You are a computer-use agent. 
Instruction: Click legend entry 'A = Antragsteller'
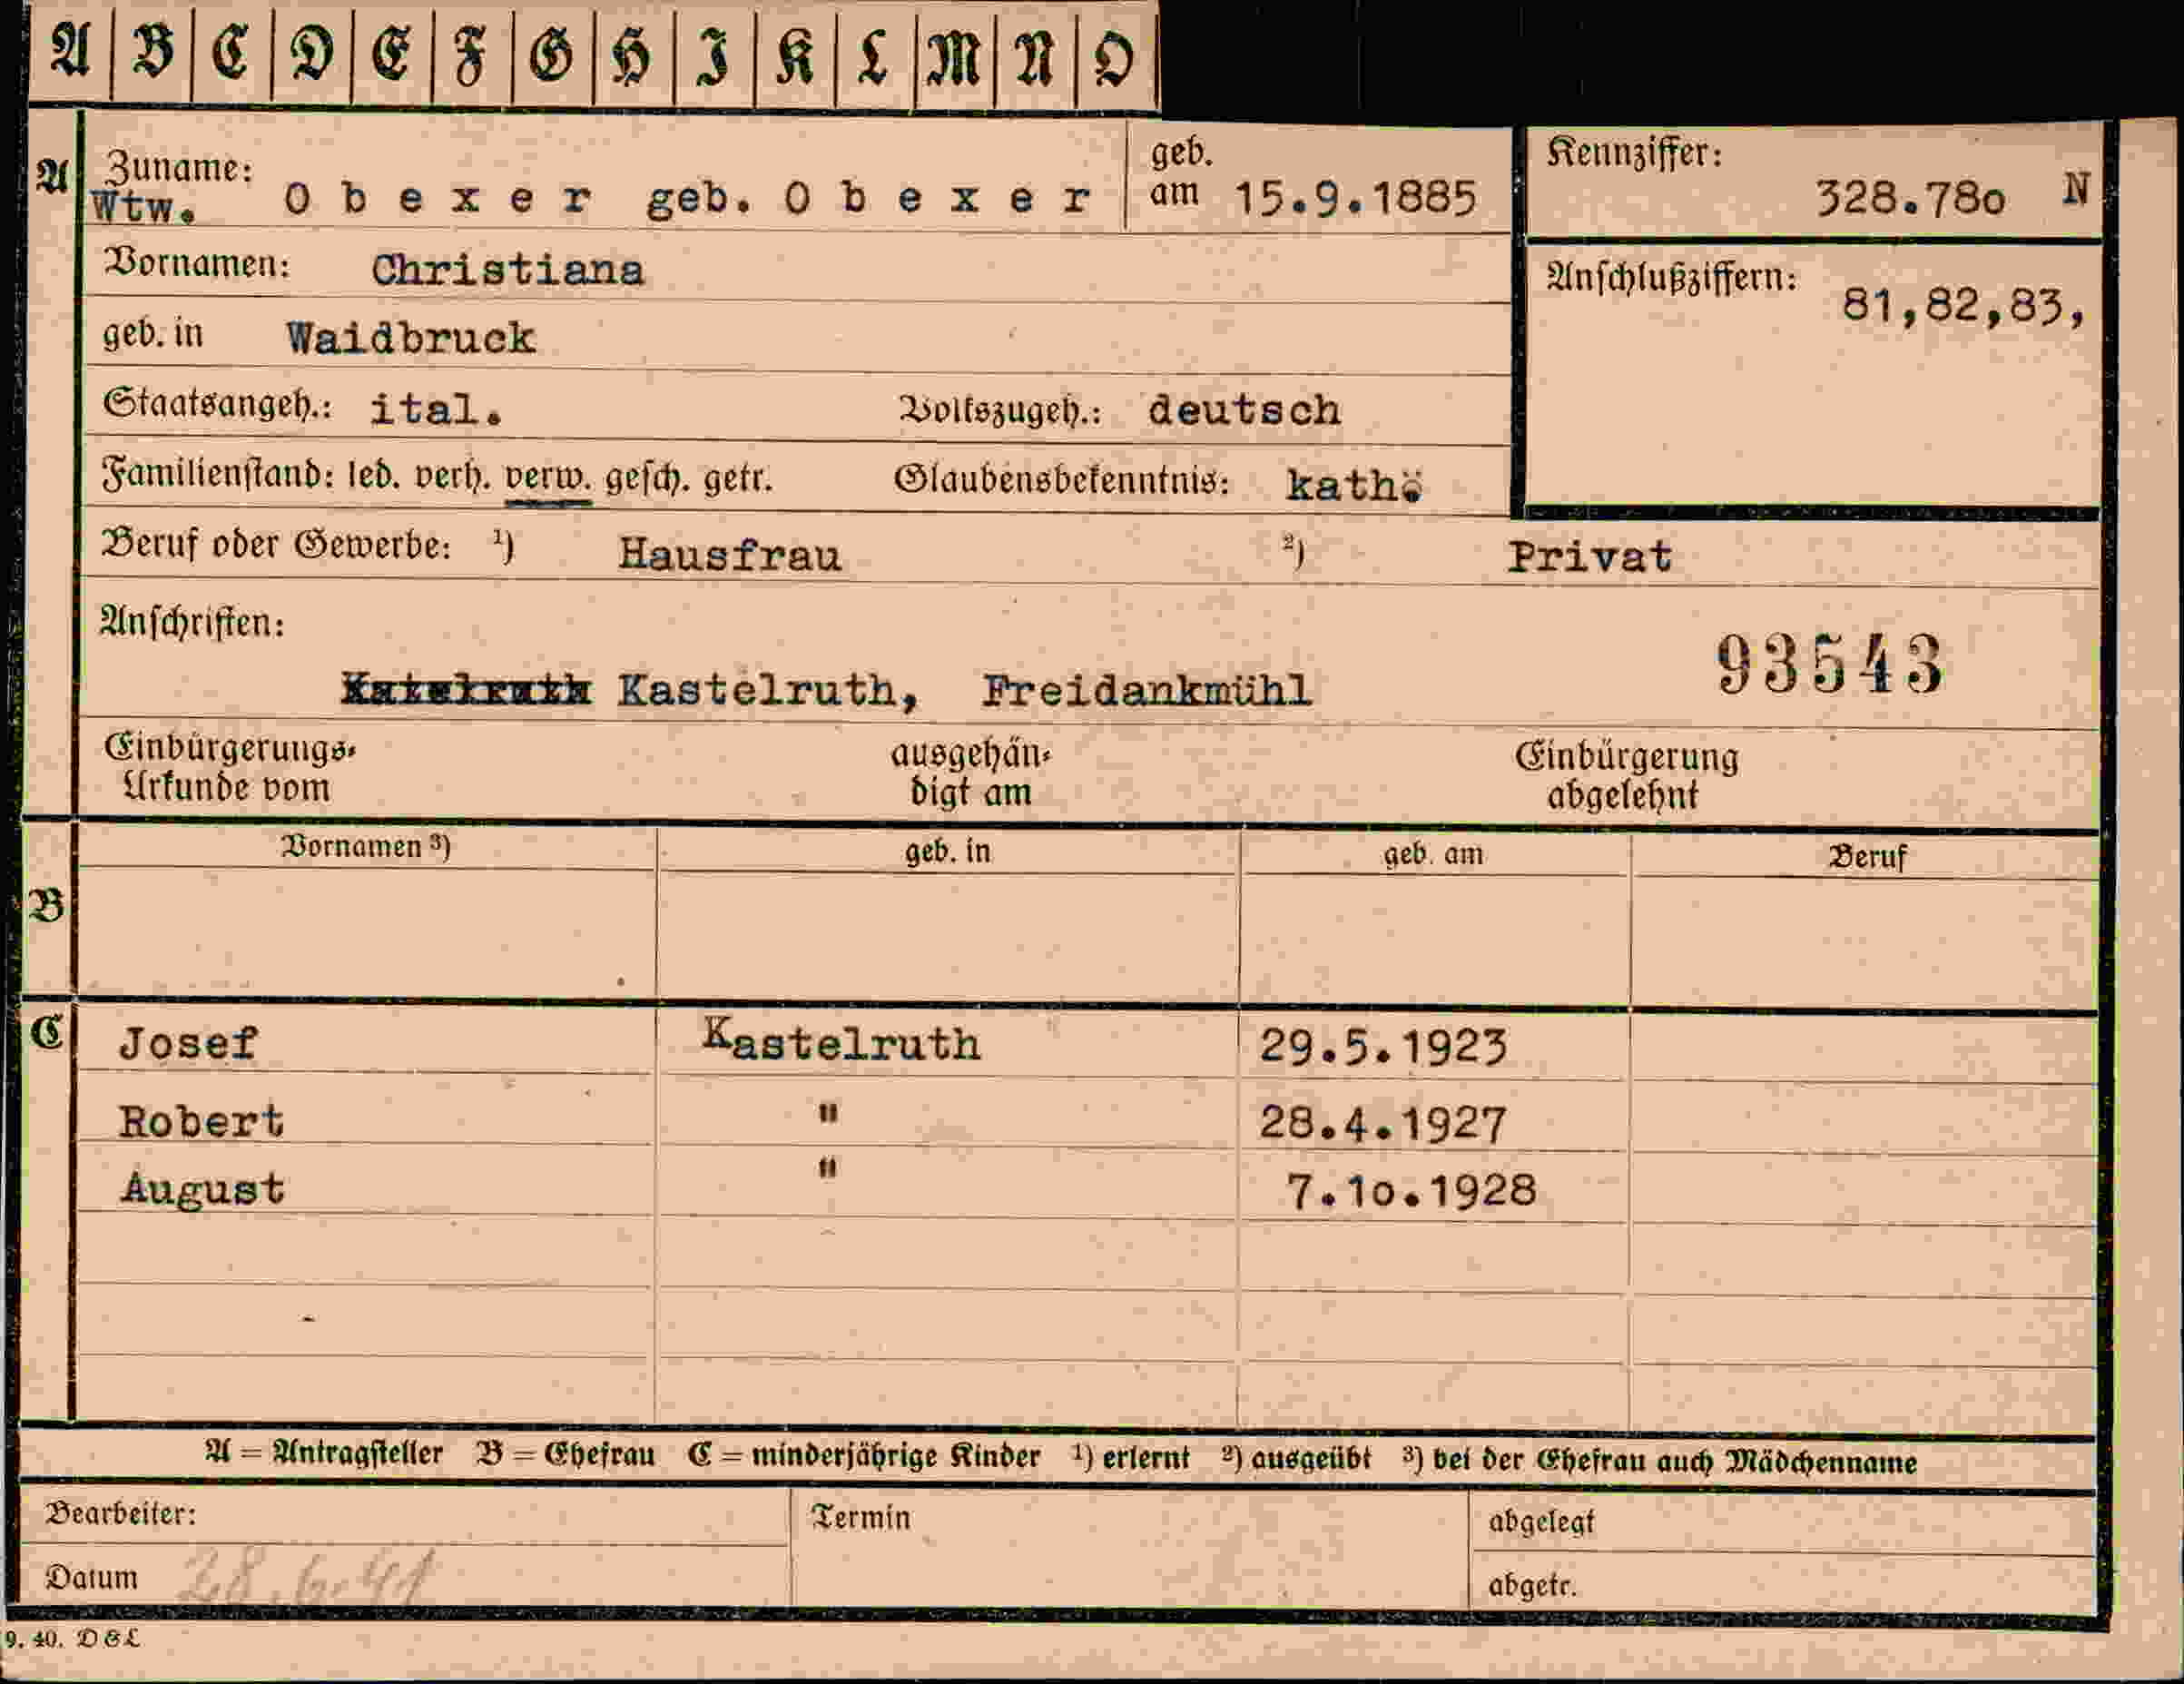tap(323, 1453)
